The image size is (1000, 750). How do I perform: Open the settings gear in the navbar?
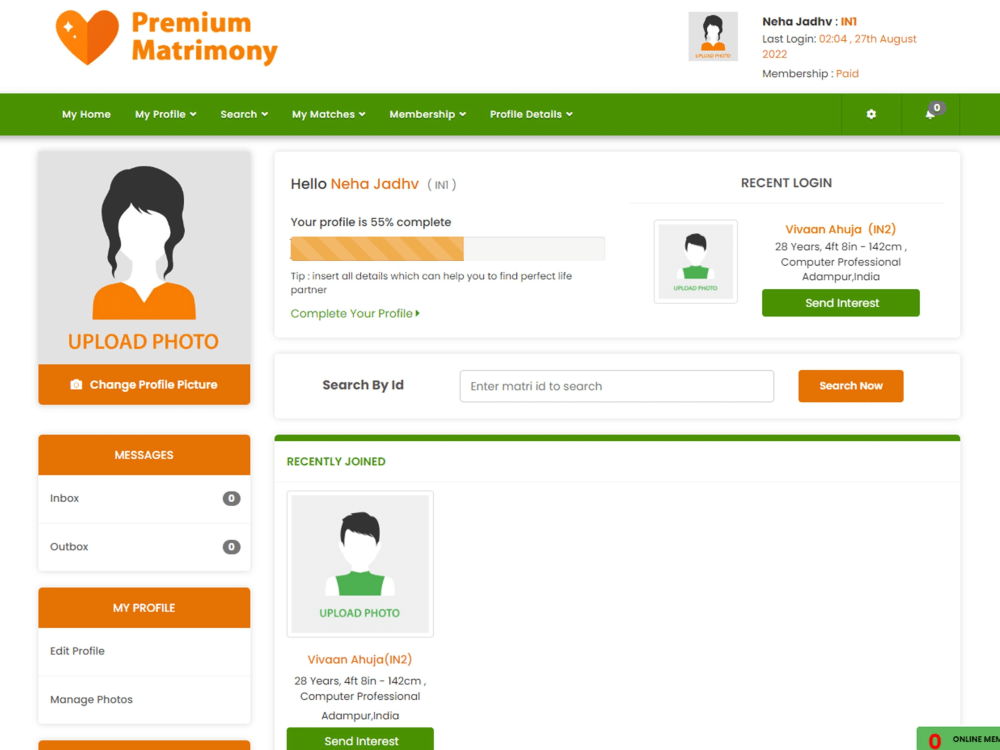click(870, 114)
